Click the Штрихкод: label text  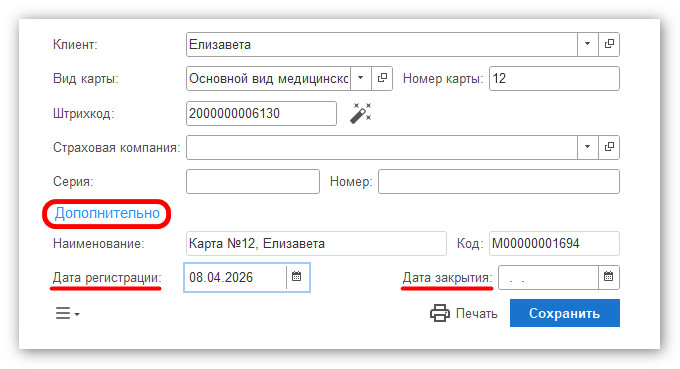84,114
